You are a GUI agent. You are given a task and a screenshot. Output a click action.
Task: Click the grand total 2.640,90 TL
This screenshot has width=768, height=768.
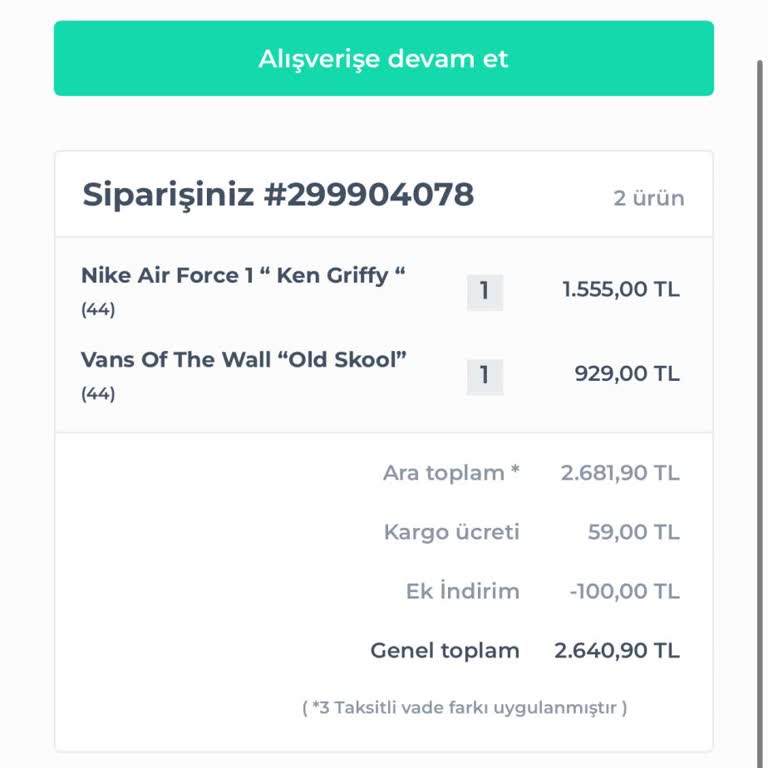click(617, 651)
